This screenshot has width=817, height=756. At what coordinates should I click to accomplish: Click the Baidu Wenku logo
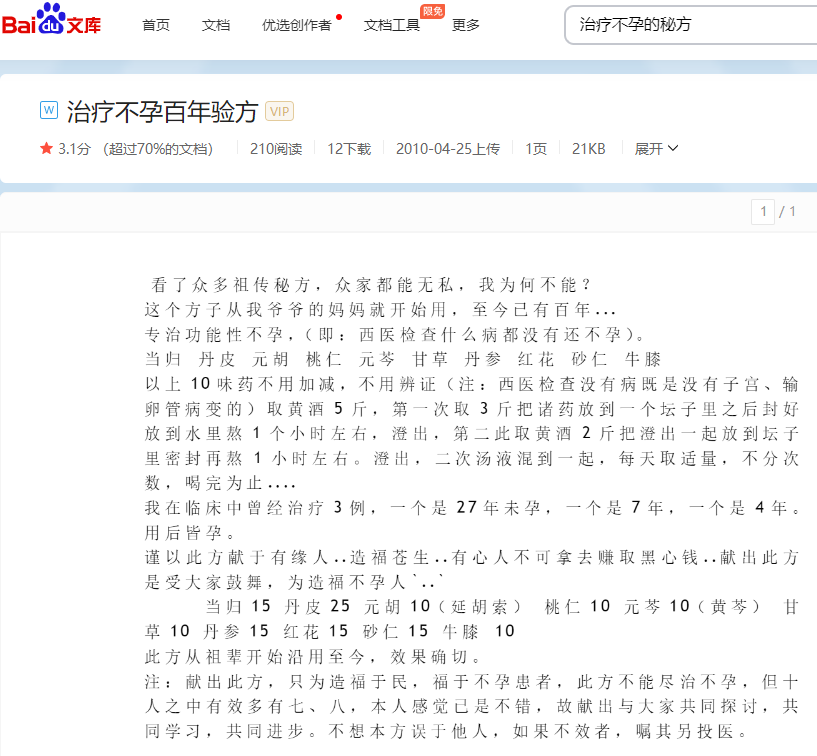click(52, 22)
